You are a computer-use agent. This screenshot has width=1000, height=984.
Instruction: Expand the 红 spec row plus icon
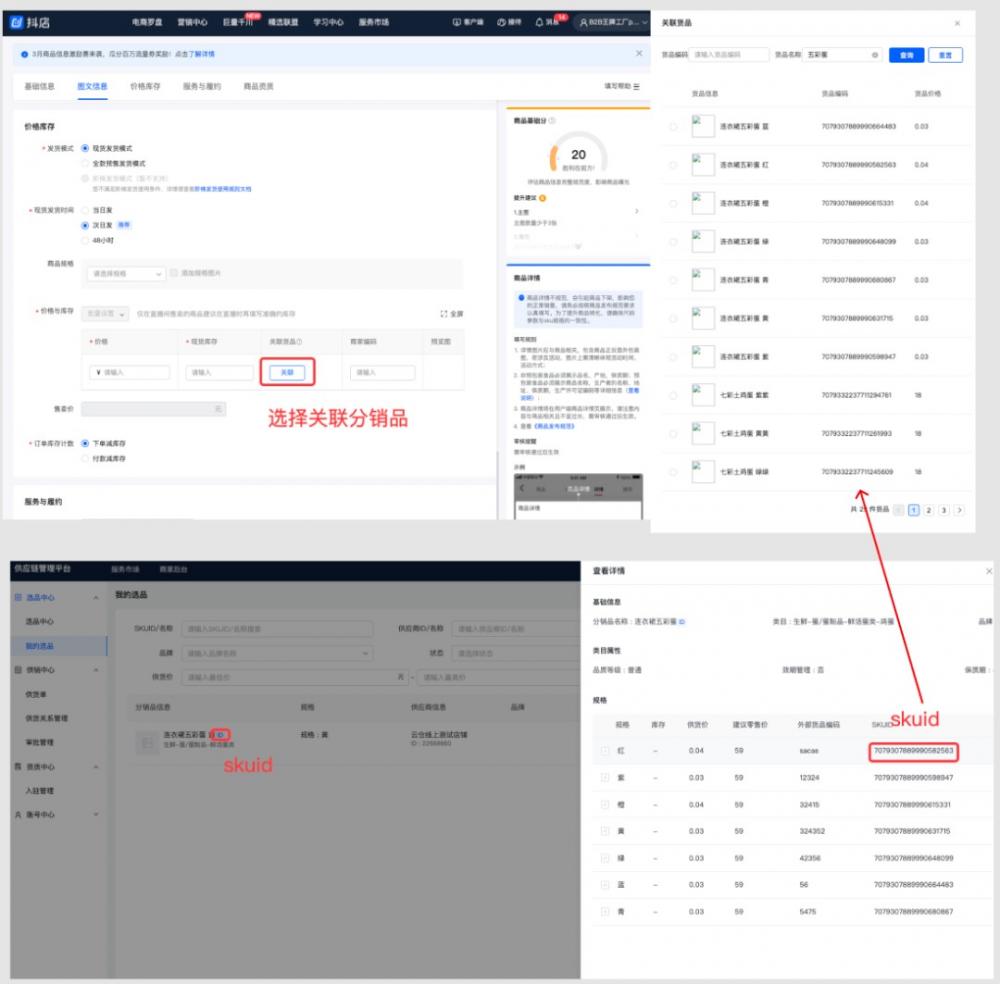604,751
